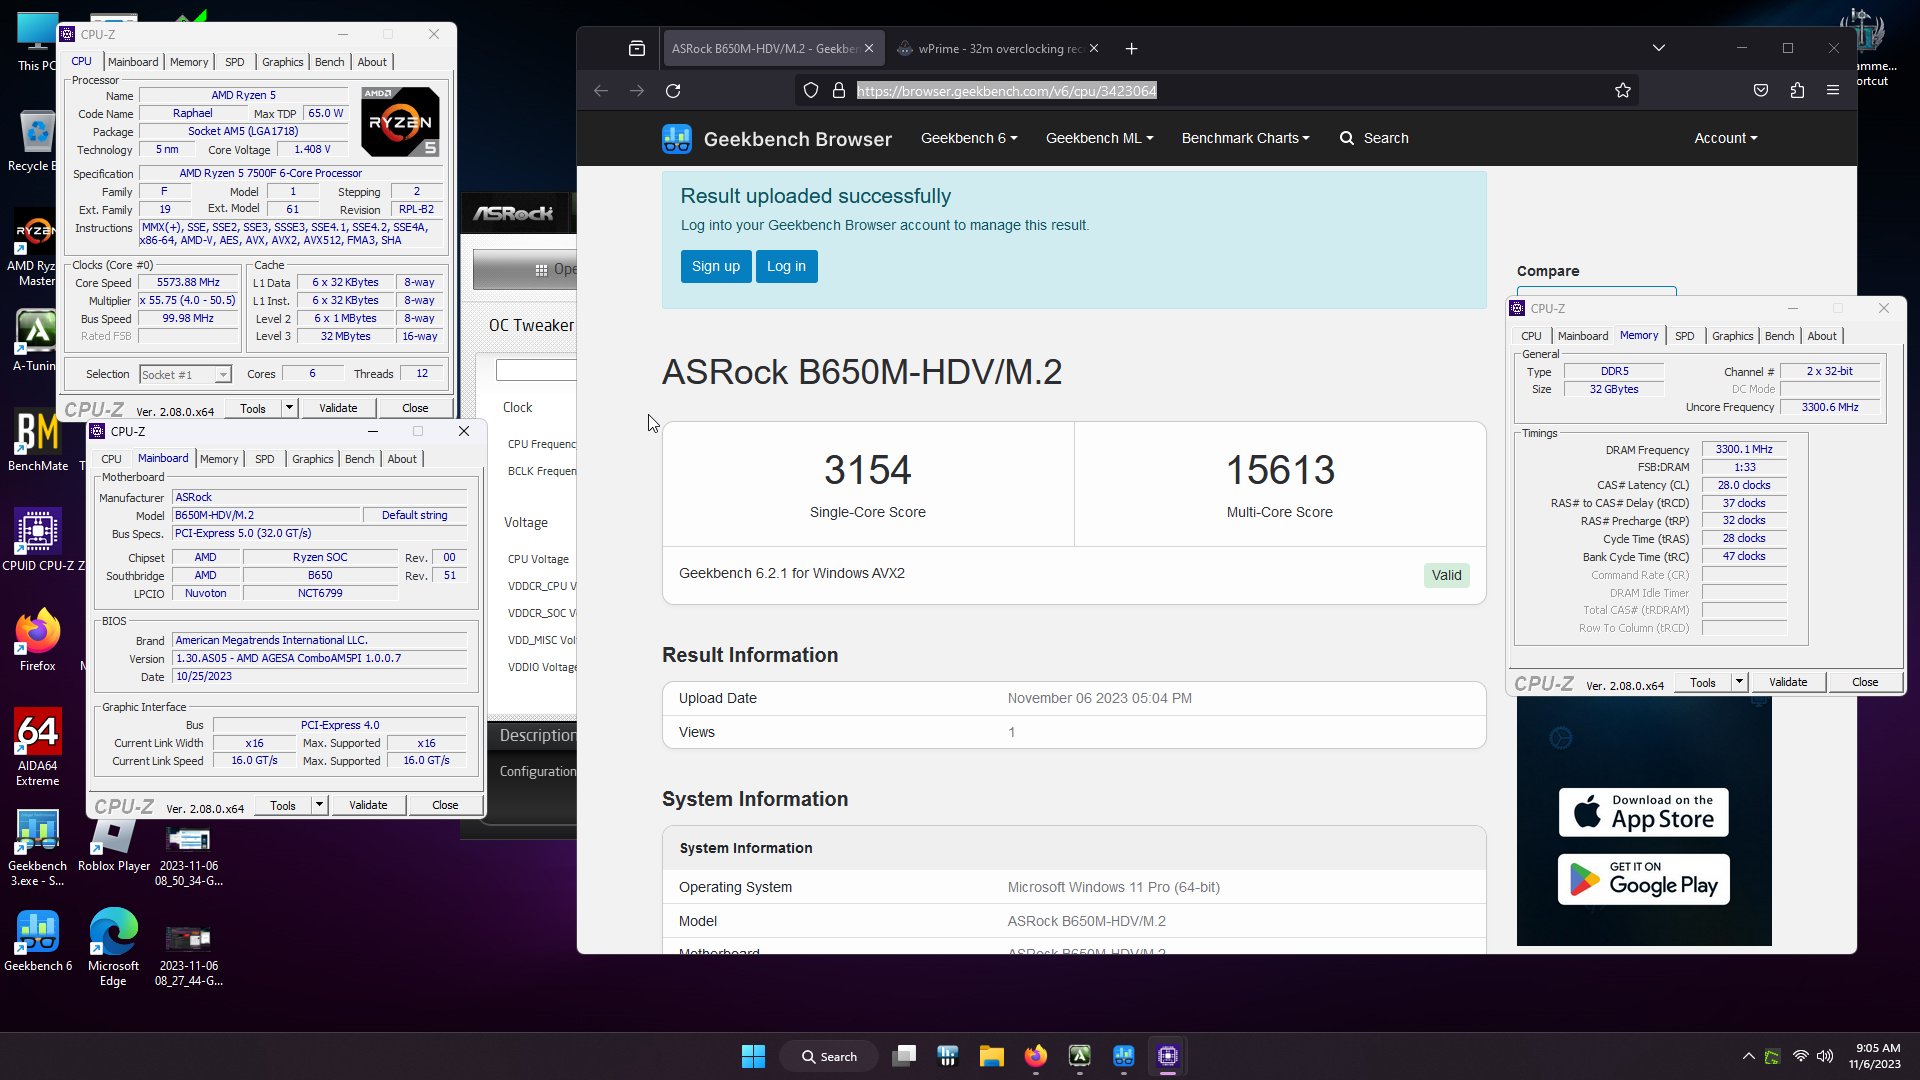
Task: Select Bench tab in top CPU-Z window
Action: click(x=329, y=62)
